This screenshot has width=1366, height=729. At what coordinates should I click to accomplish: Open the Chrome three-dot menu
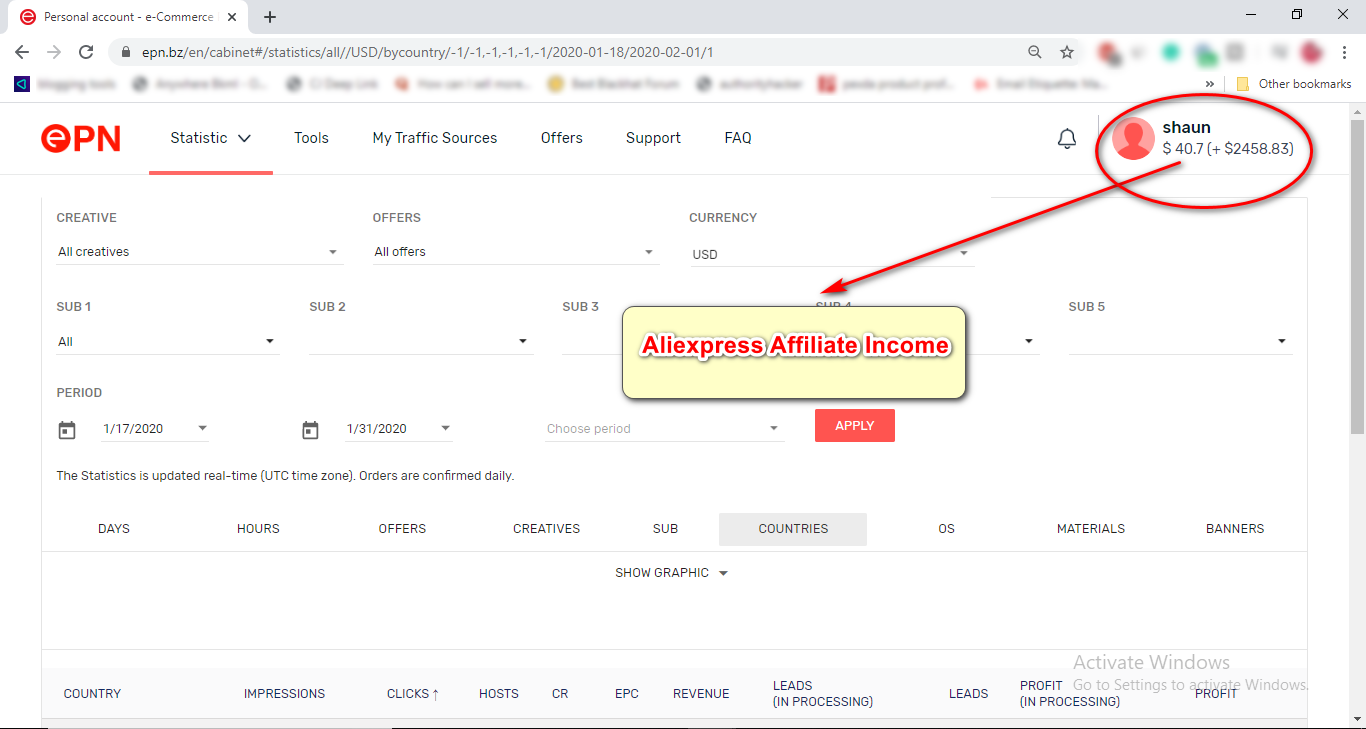tap(1345, 52)
